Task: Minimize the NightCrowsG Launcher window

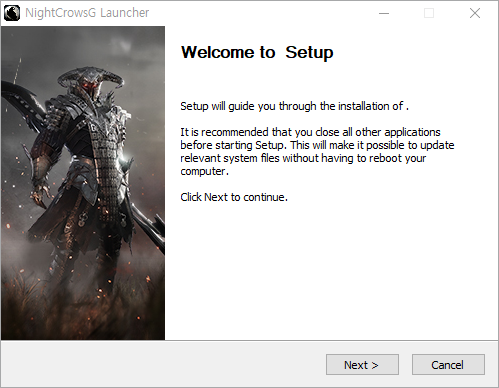Action: [x=384, y=13]
